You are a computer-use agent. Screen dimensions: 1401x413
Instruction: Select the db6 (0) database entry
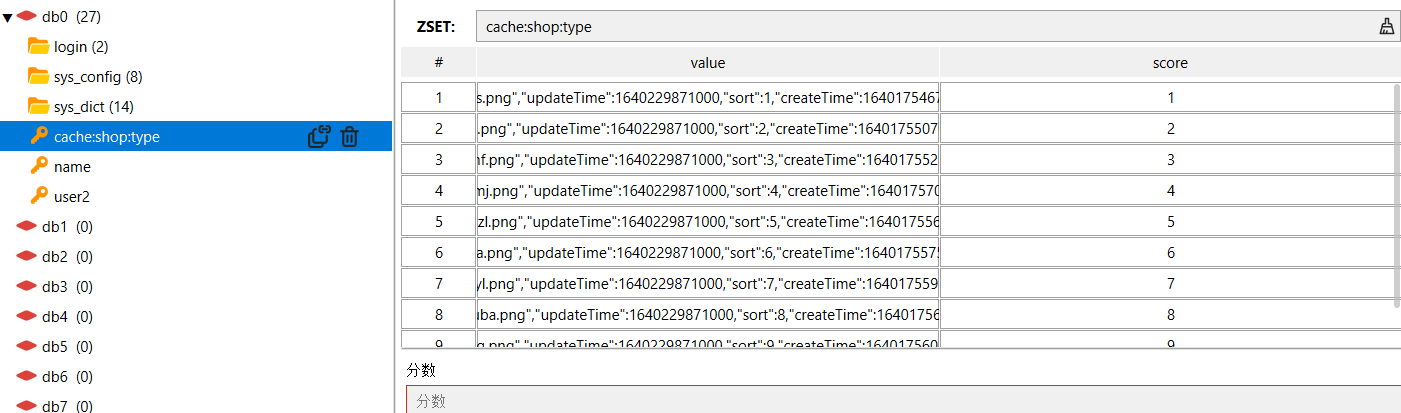click(66, 377)
